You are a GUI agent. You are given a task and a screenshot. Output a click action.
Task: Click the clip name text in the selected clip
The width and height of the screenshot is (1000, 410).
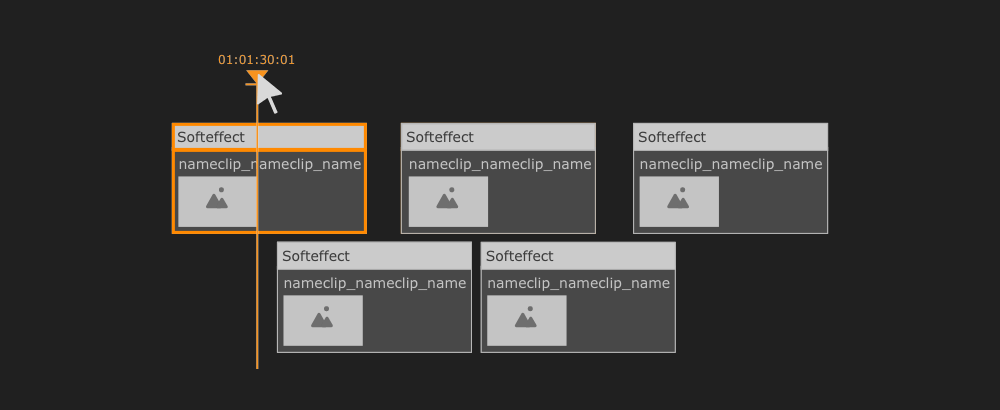pos(269,164)
